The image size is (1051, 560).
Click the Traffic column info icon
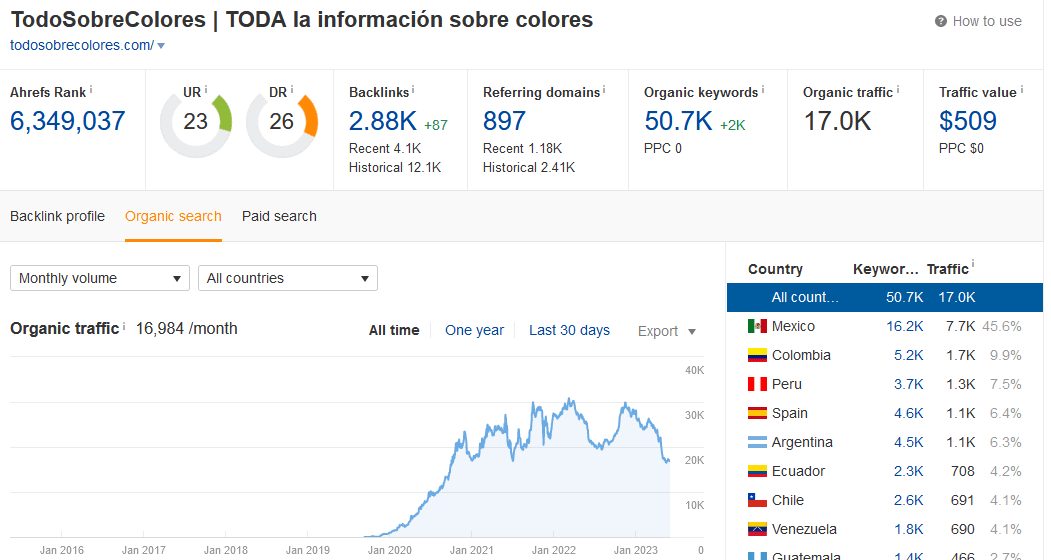(973, 264)
